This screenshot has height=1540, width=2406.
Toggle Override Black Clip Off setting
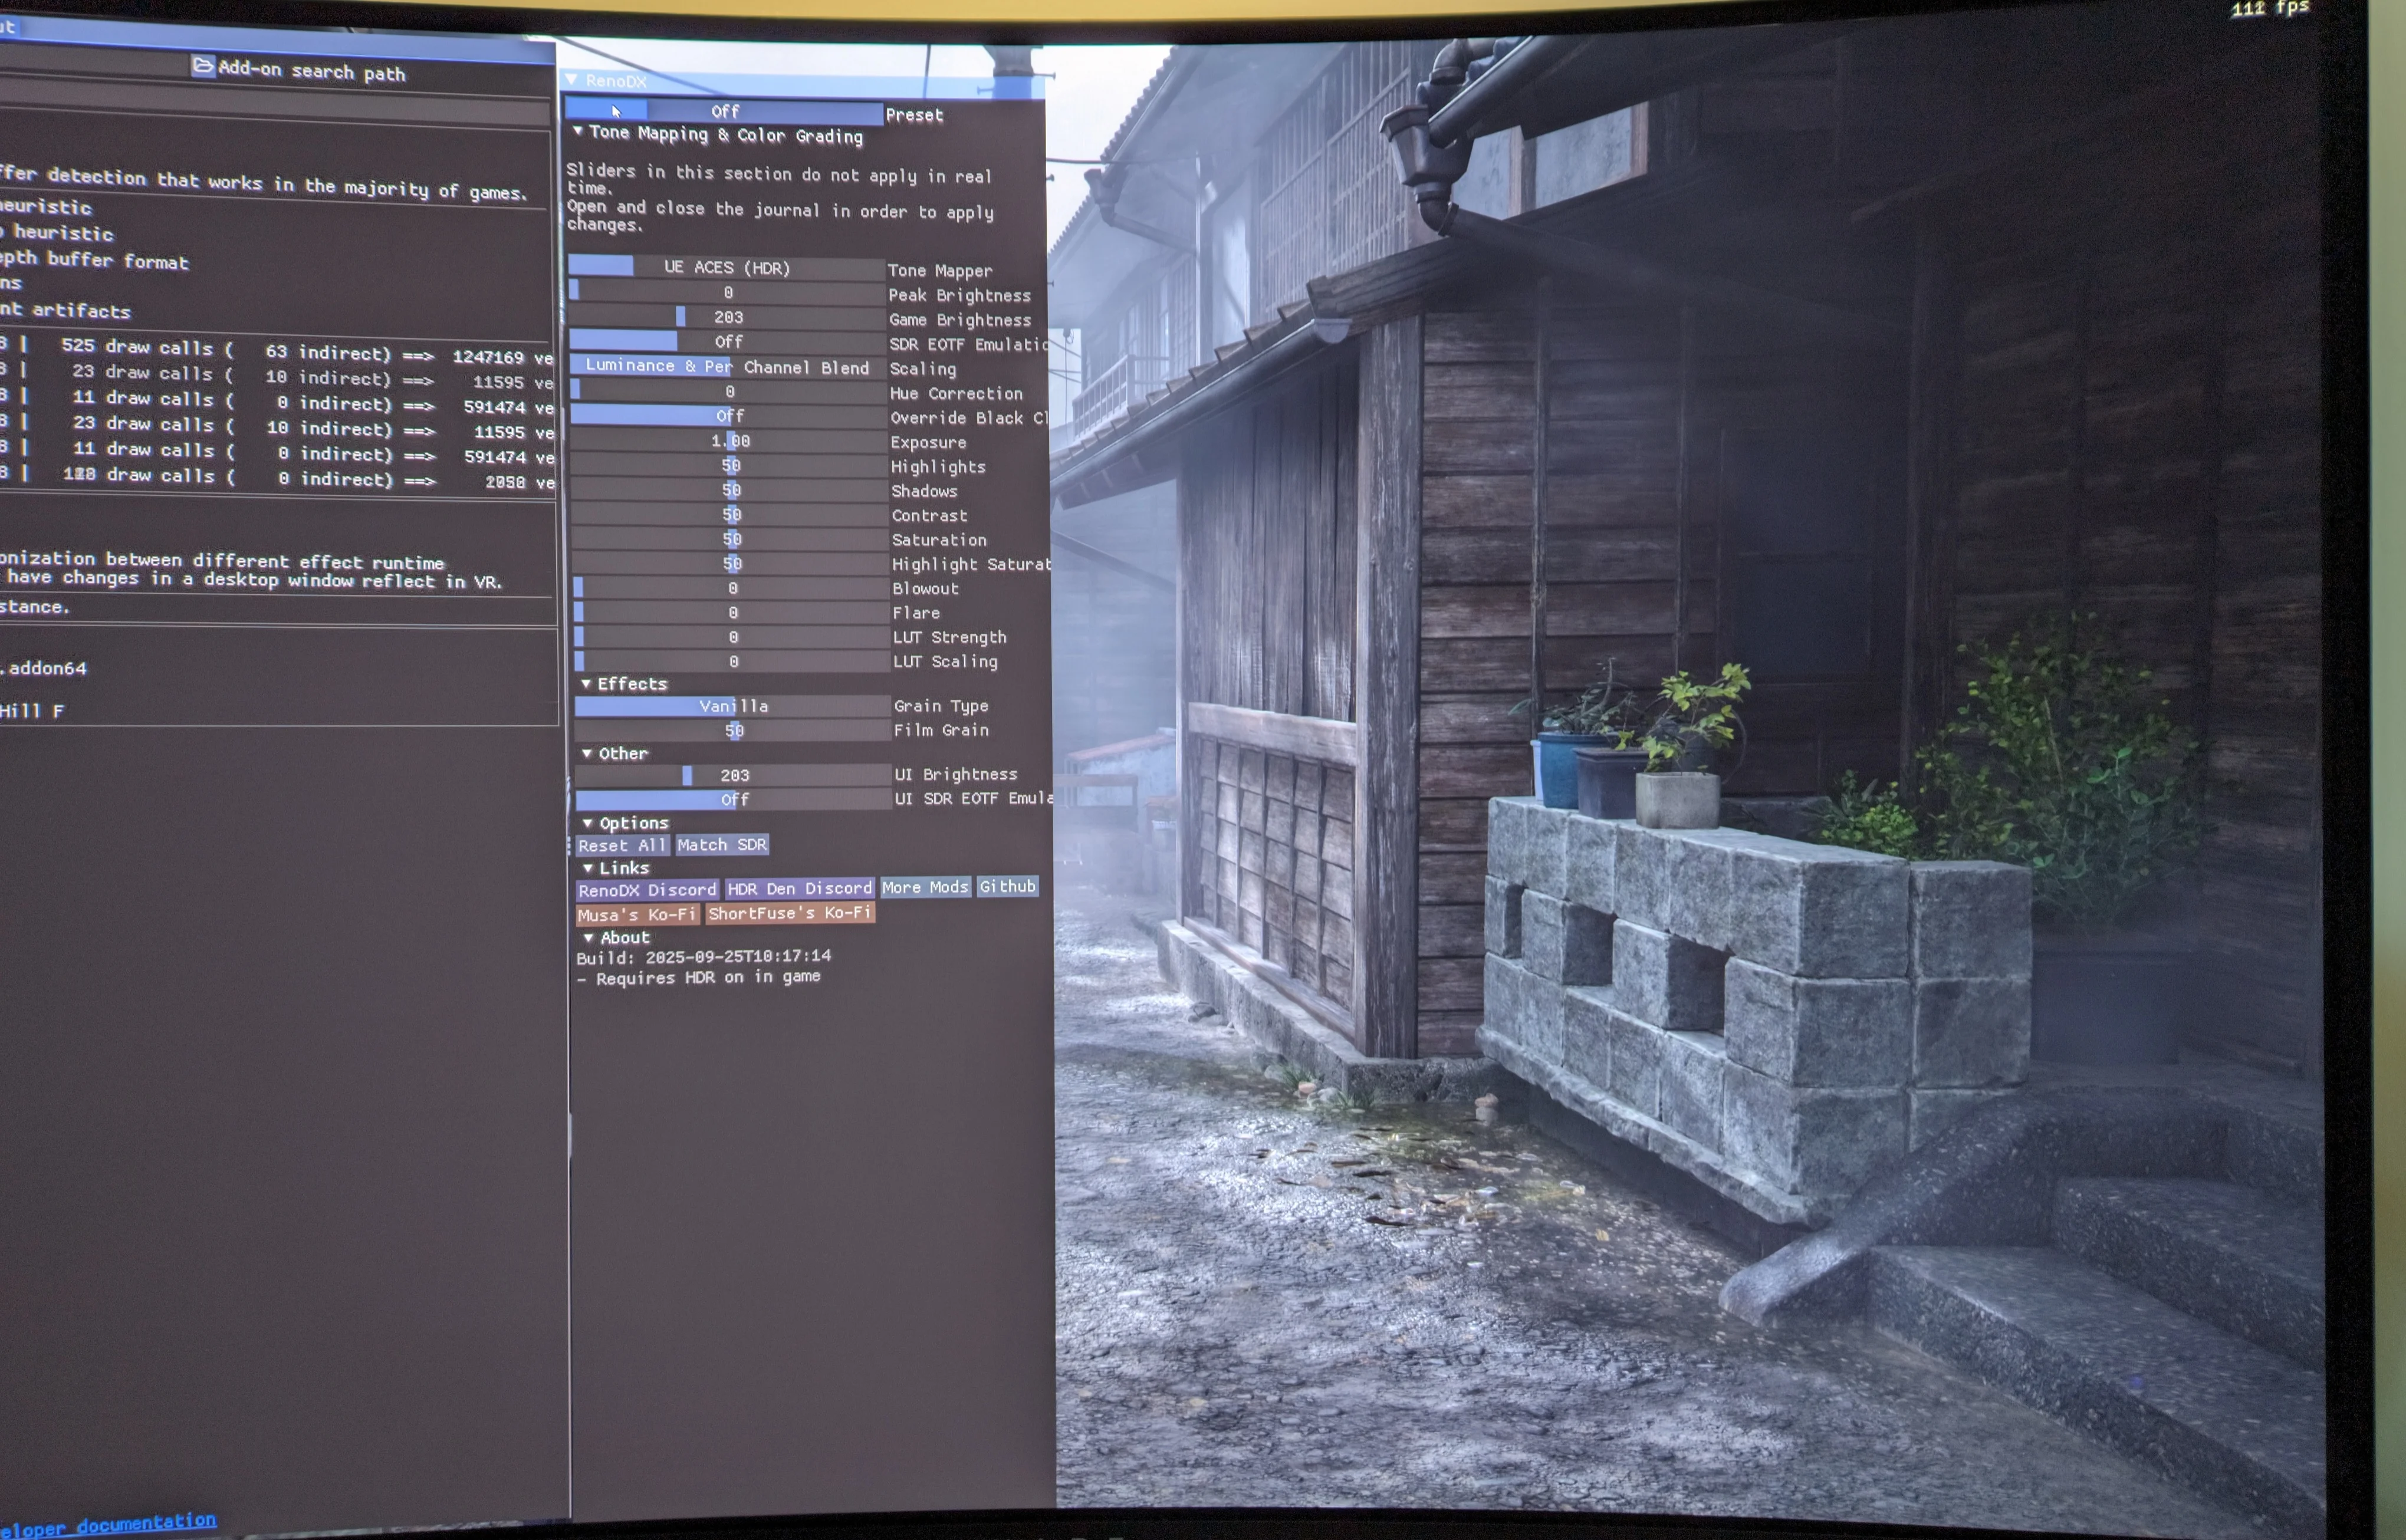click(729, 416)
